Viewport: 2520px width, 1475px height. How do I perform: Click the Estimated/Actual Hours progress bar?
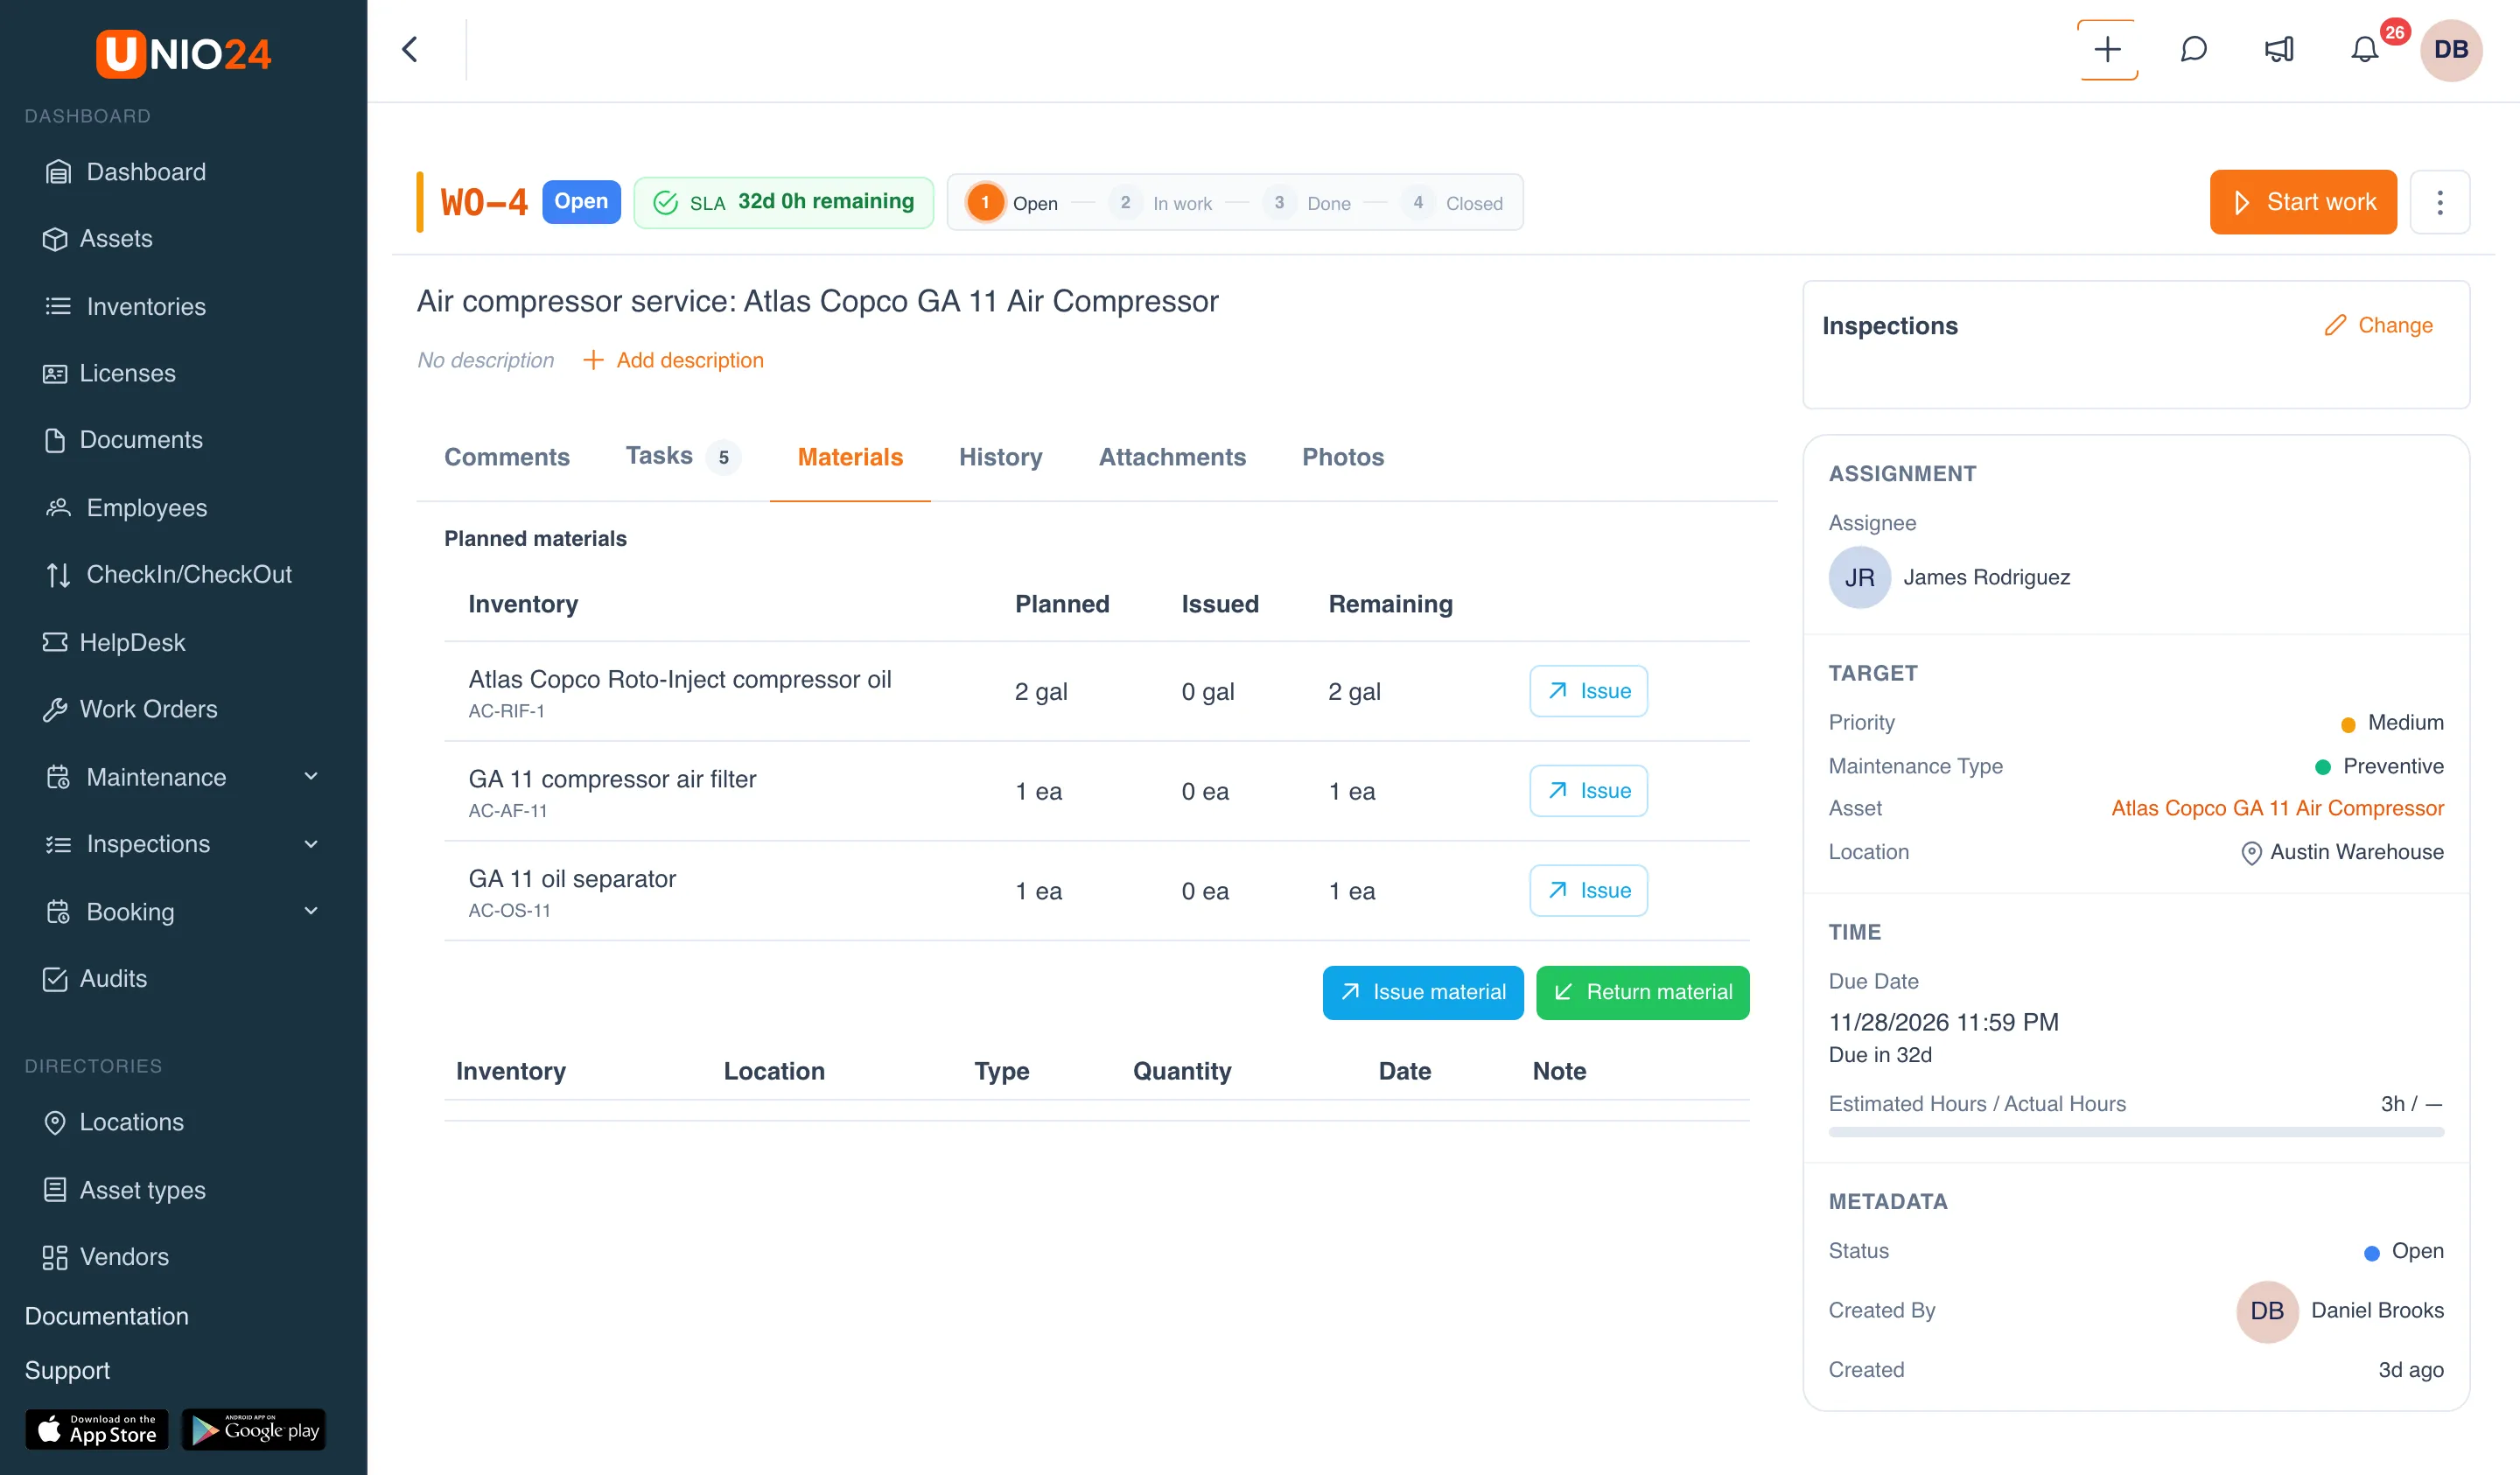[2136, 1132]
